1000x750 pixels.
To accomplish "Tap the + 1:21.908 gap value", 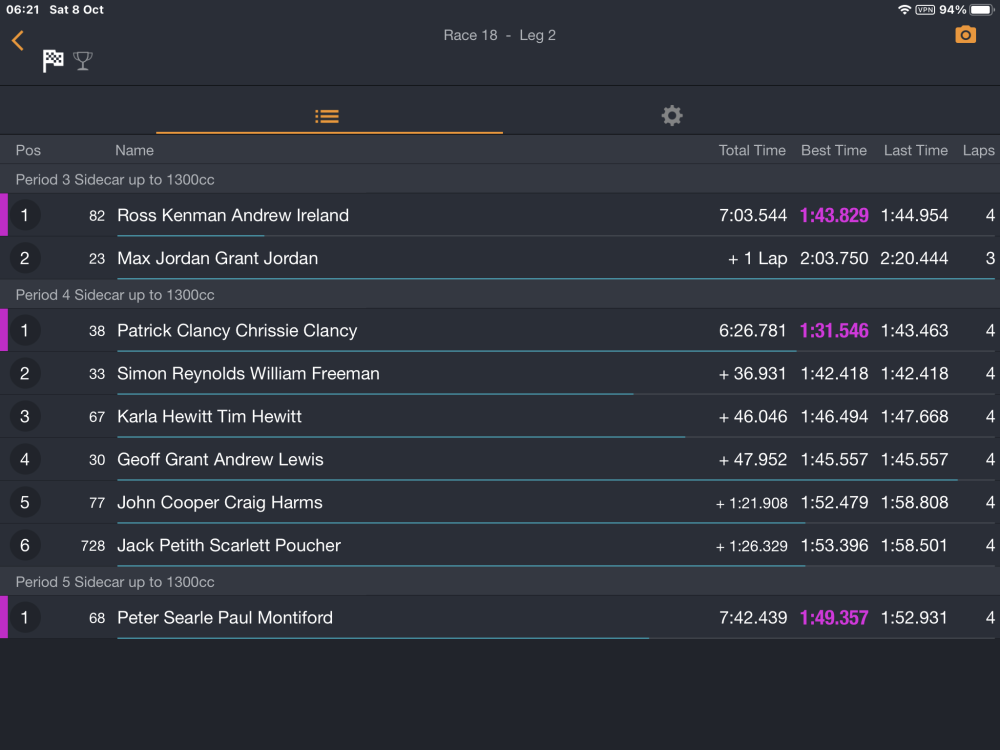I will 751,503.
